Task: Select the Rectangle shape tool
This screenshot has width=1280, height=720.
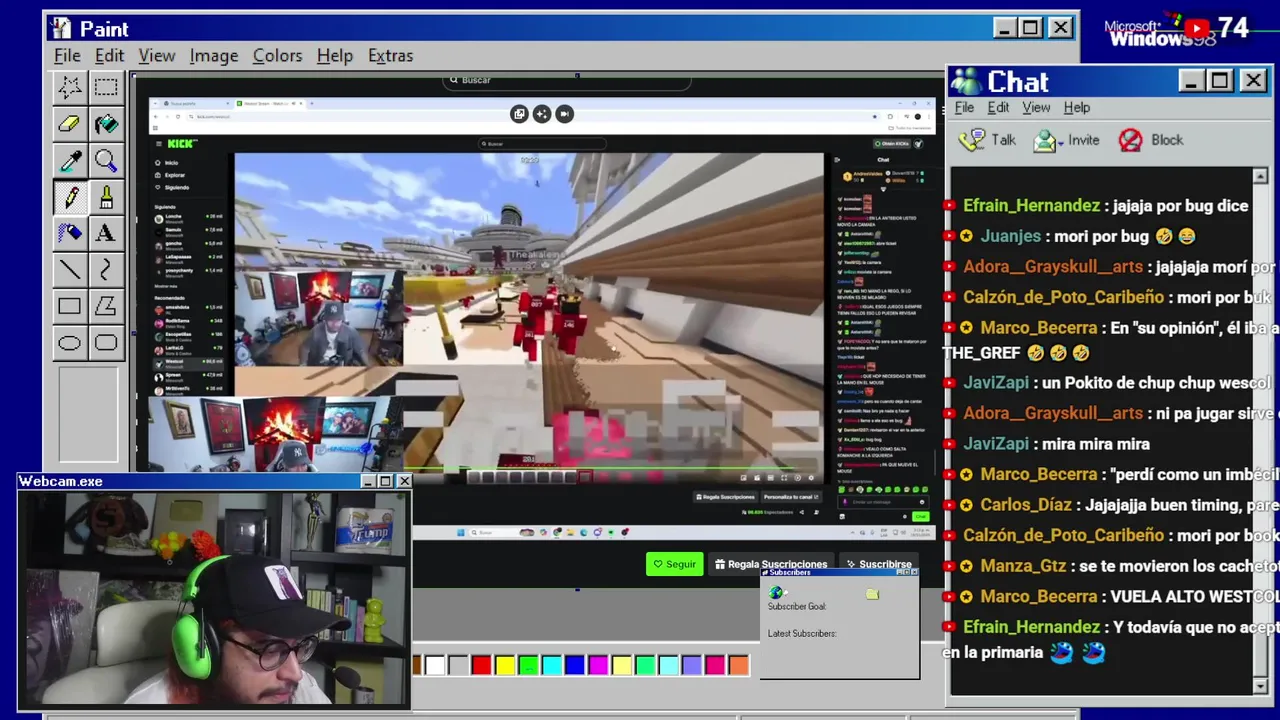Action: point(69,306)
